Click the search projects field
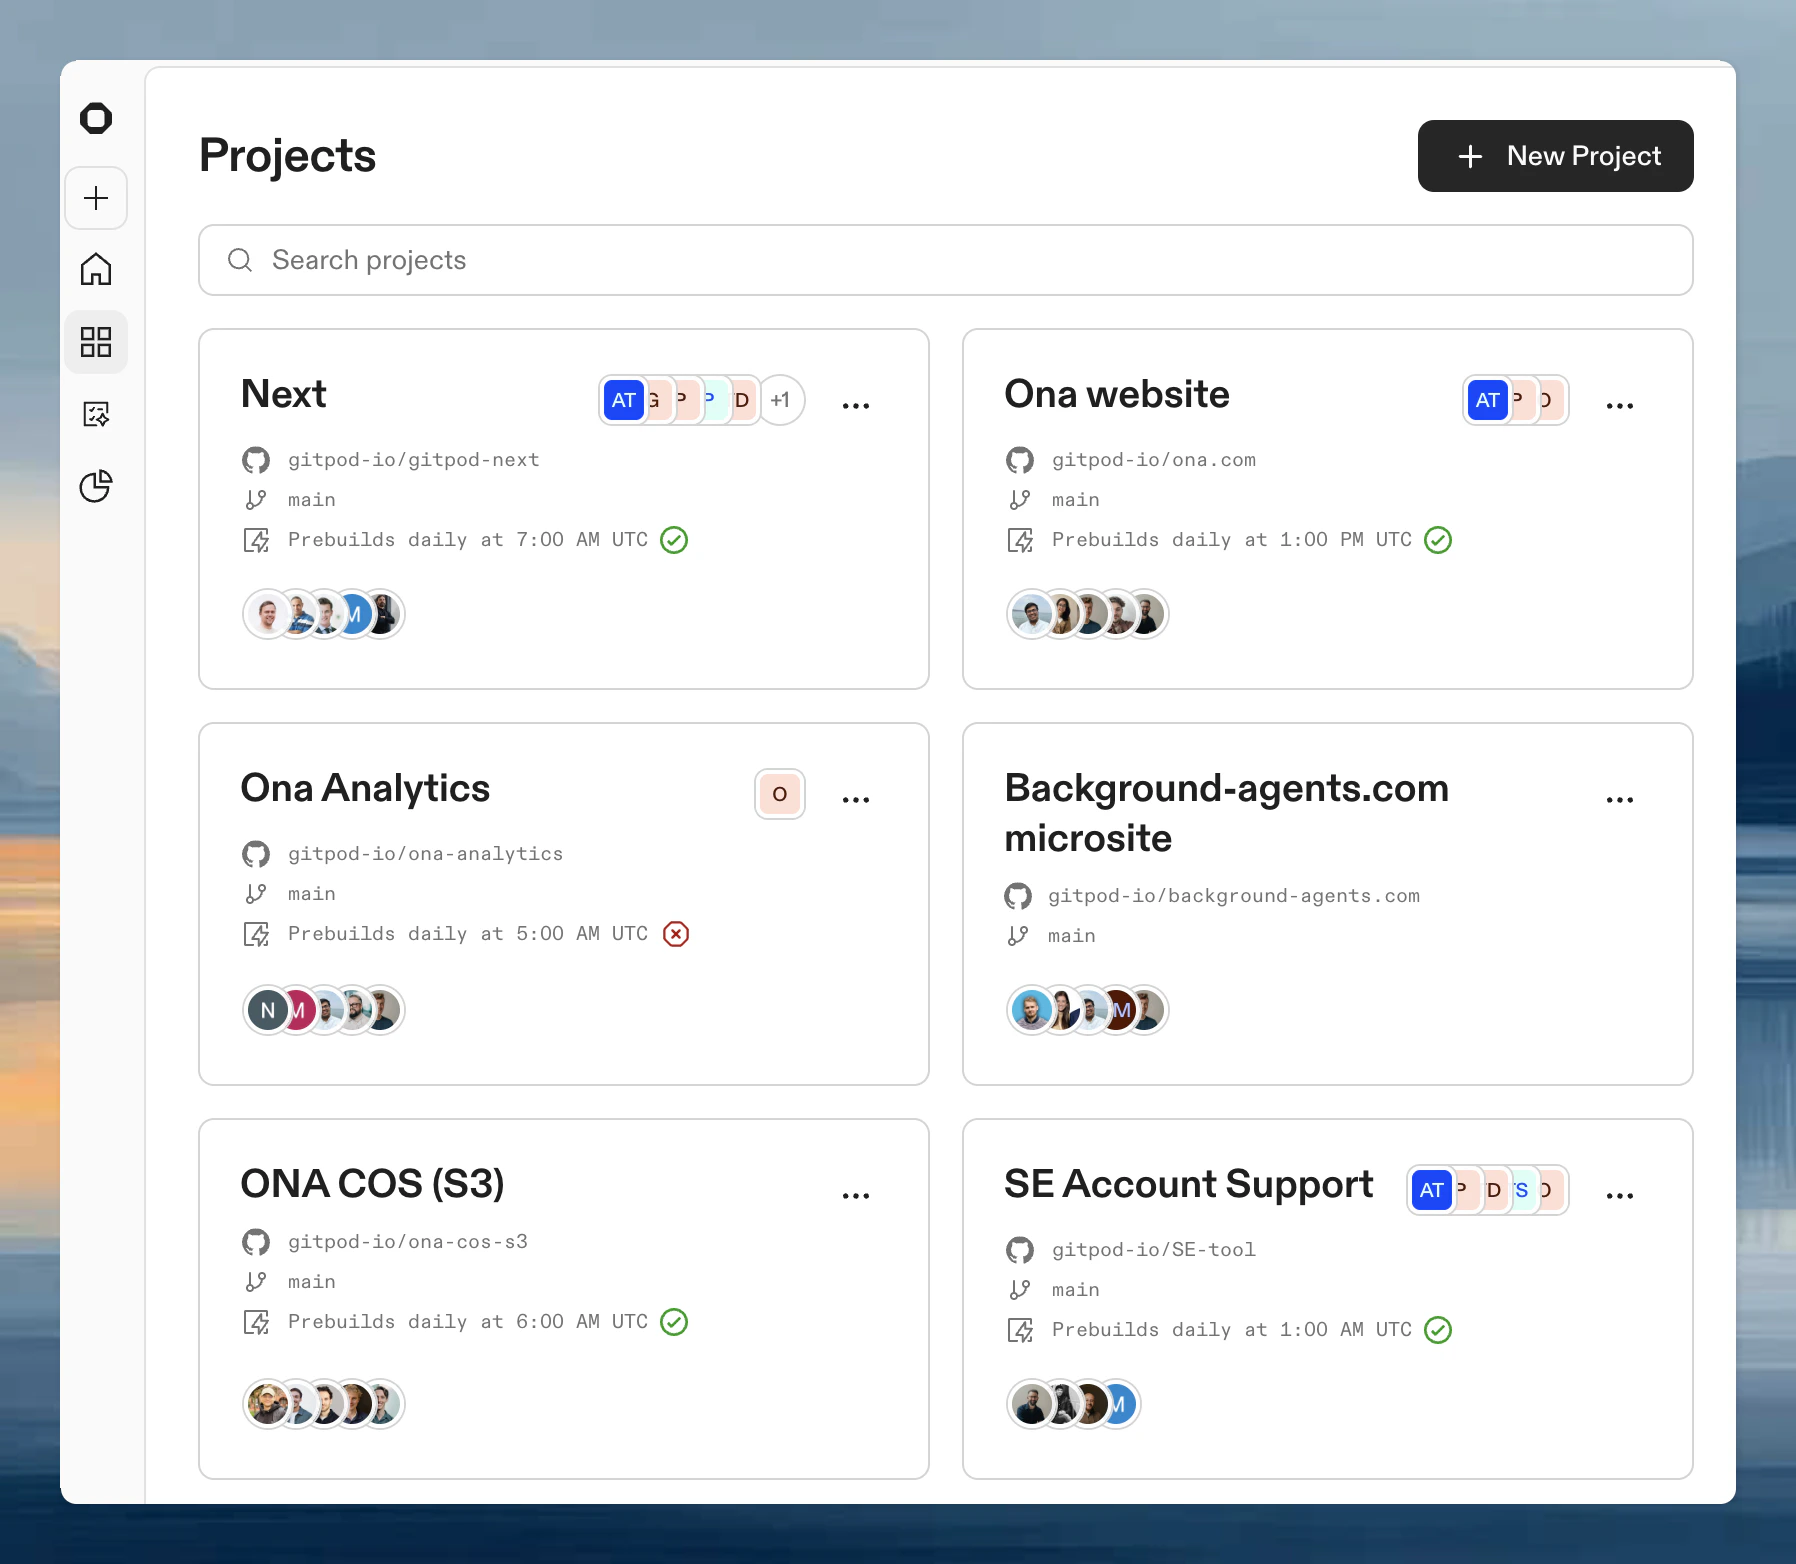Screen dimensions: 1796x1564 [x=945, y=260]
